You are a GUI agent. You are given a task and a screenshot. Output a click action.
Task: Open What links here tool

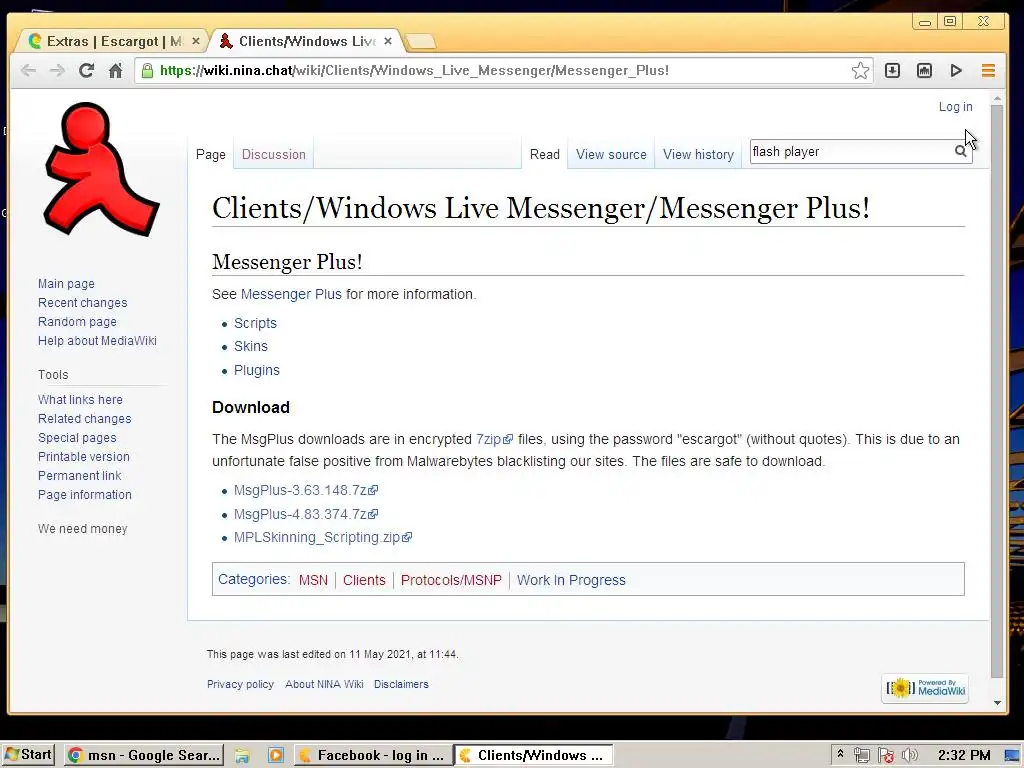click(x=80, y=399)
